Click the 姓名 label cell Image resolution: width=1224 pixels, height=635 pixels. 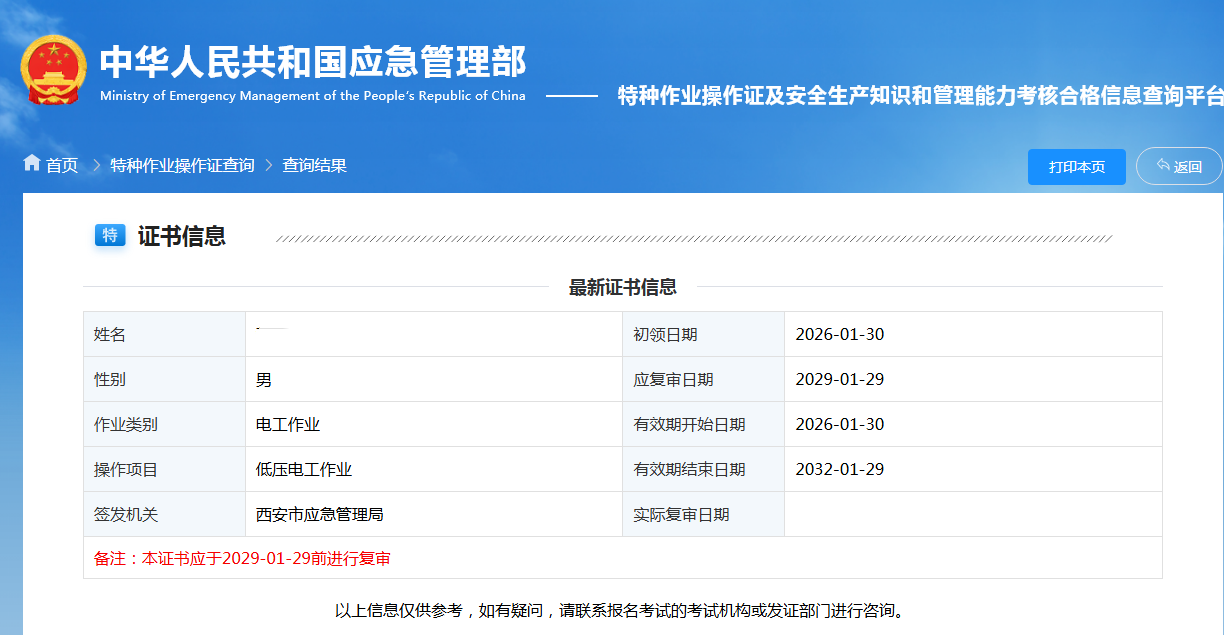164,334
